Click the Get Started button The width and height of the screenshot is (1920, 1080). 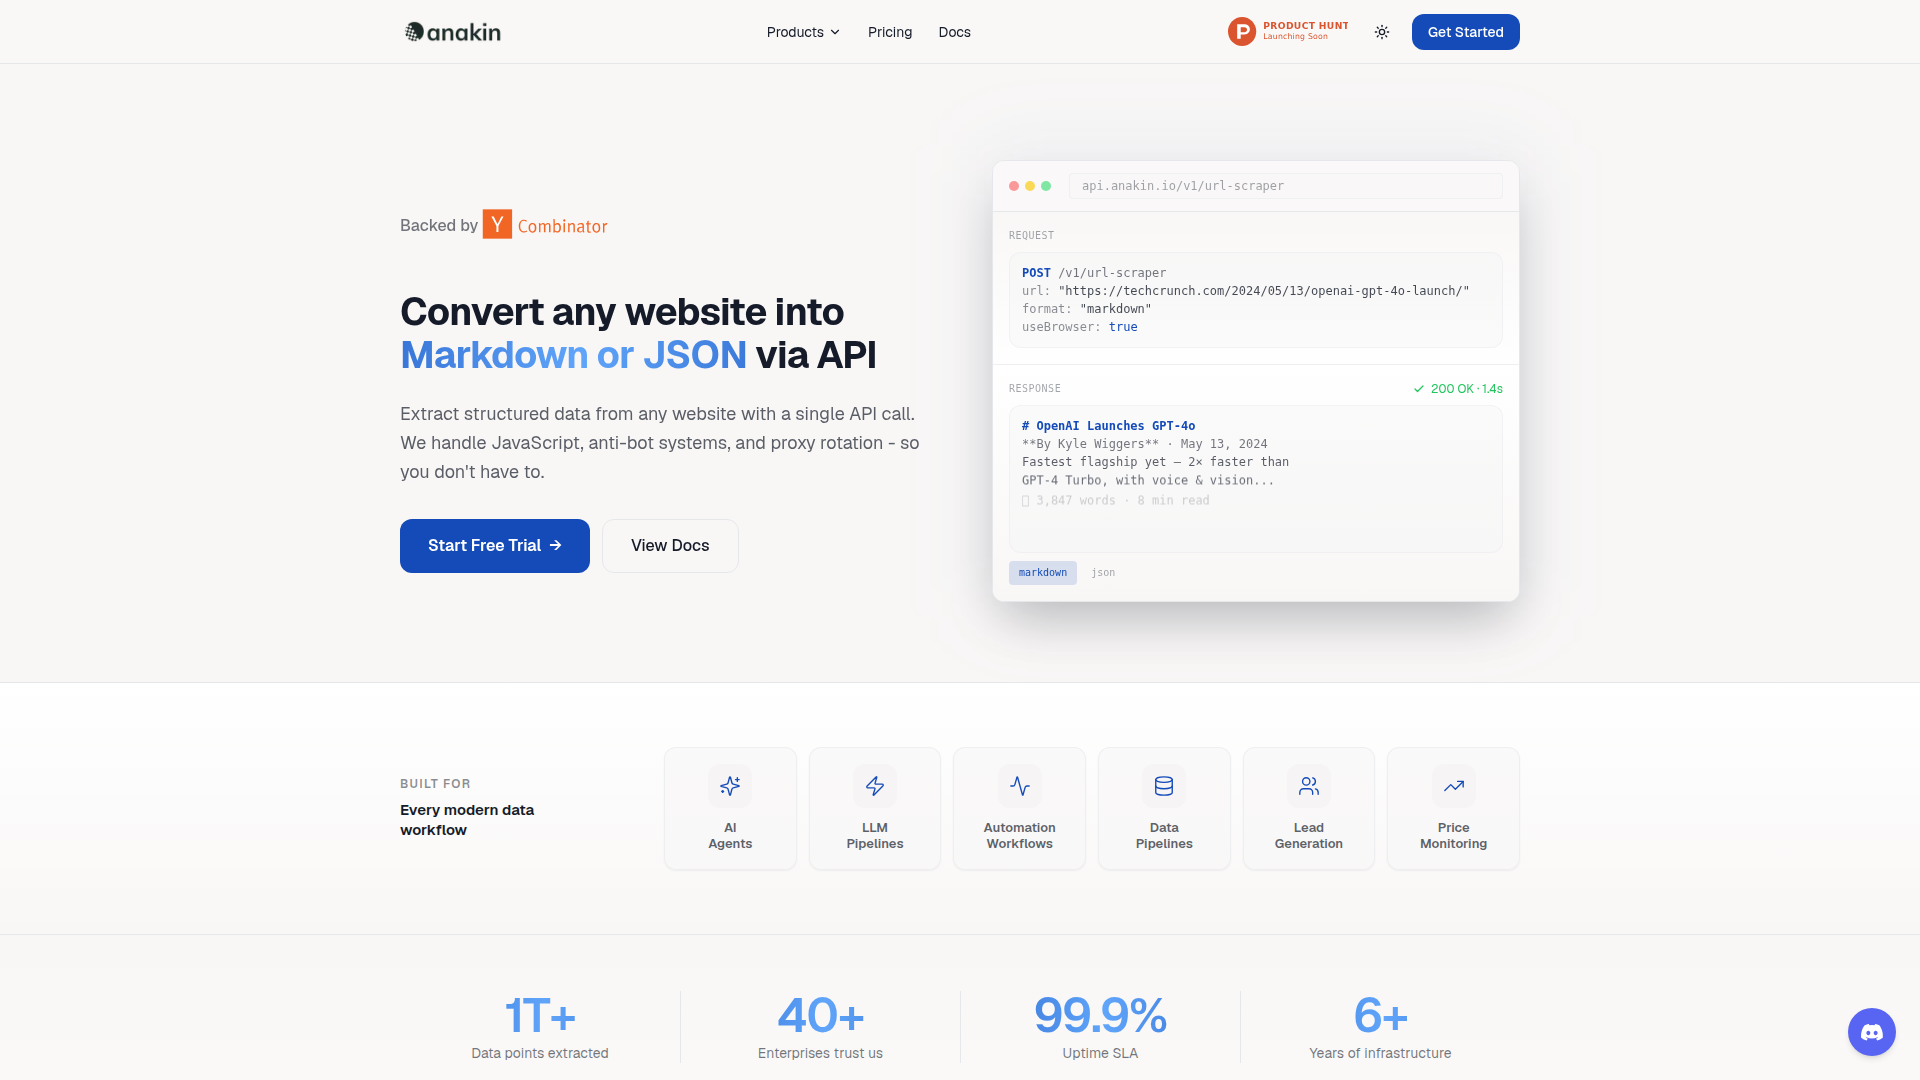click(1465, 32)
